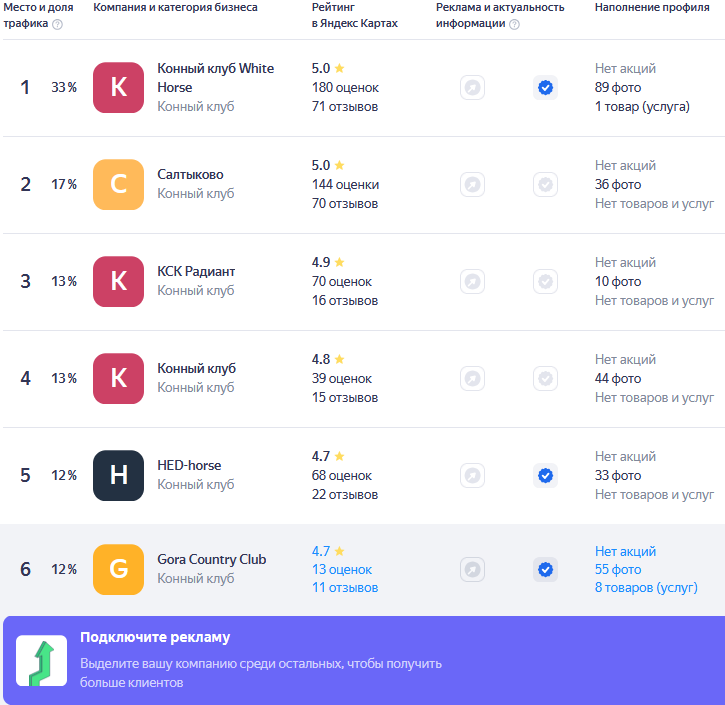Click the 11 отзывов link
Image resolution: width=725 pixels, height=705 pixels.
tap(345, 588)
